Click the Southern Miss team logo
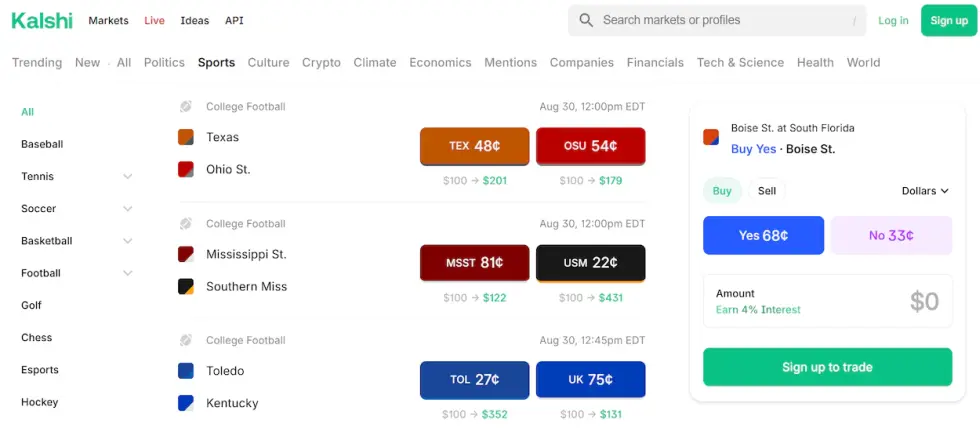 tap(186, 286)
